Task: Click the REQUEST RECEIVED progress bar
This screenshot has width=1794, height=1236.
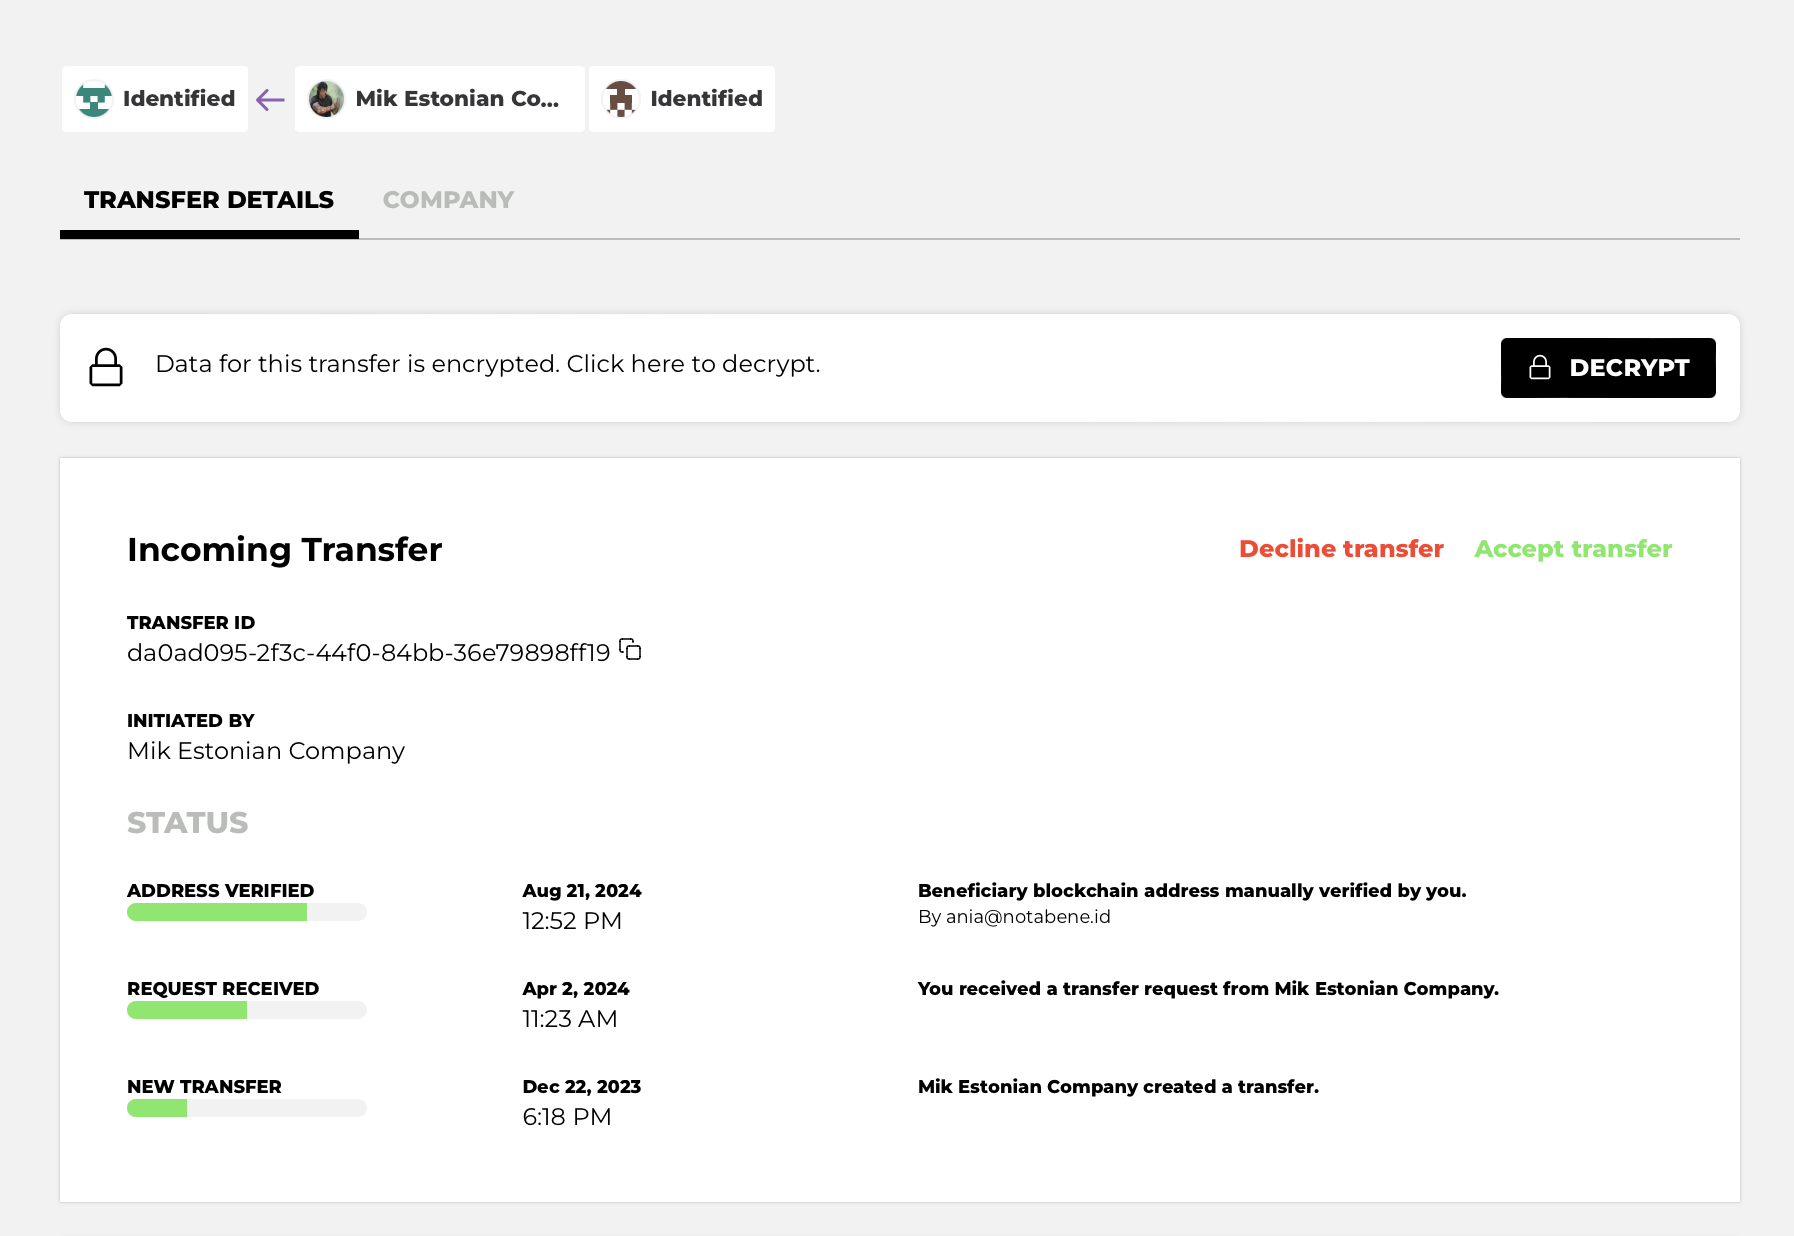Action: tap(247, 1010)
